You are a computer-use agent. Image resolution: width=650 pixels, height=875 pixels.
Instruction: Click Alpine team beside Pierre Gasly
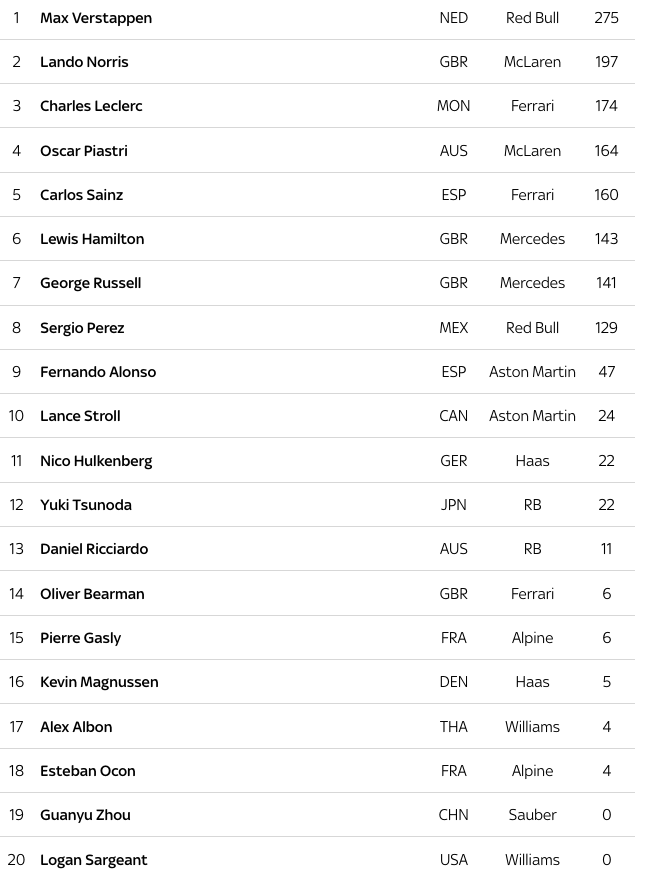point(532,638)
